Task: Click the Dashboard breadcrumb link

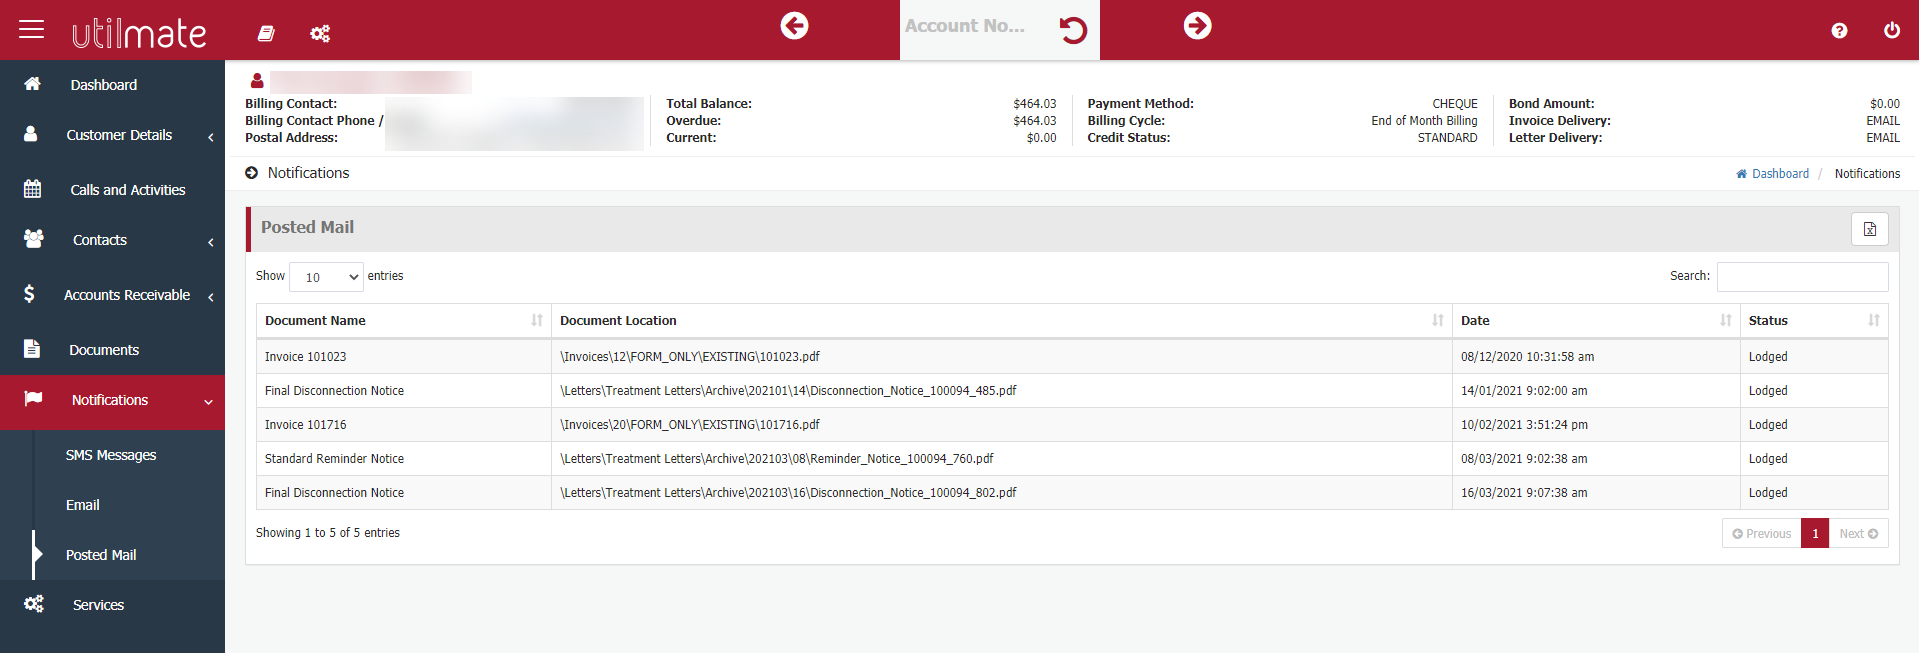Action: coord(1779,174)
